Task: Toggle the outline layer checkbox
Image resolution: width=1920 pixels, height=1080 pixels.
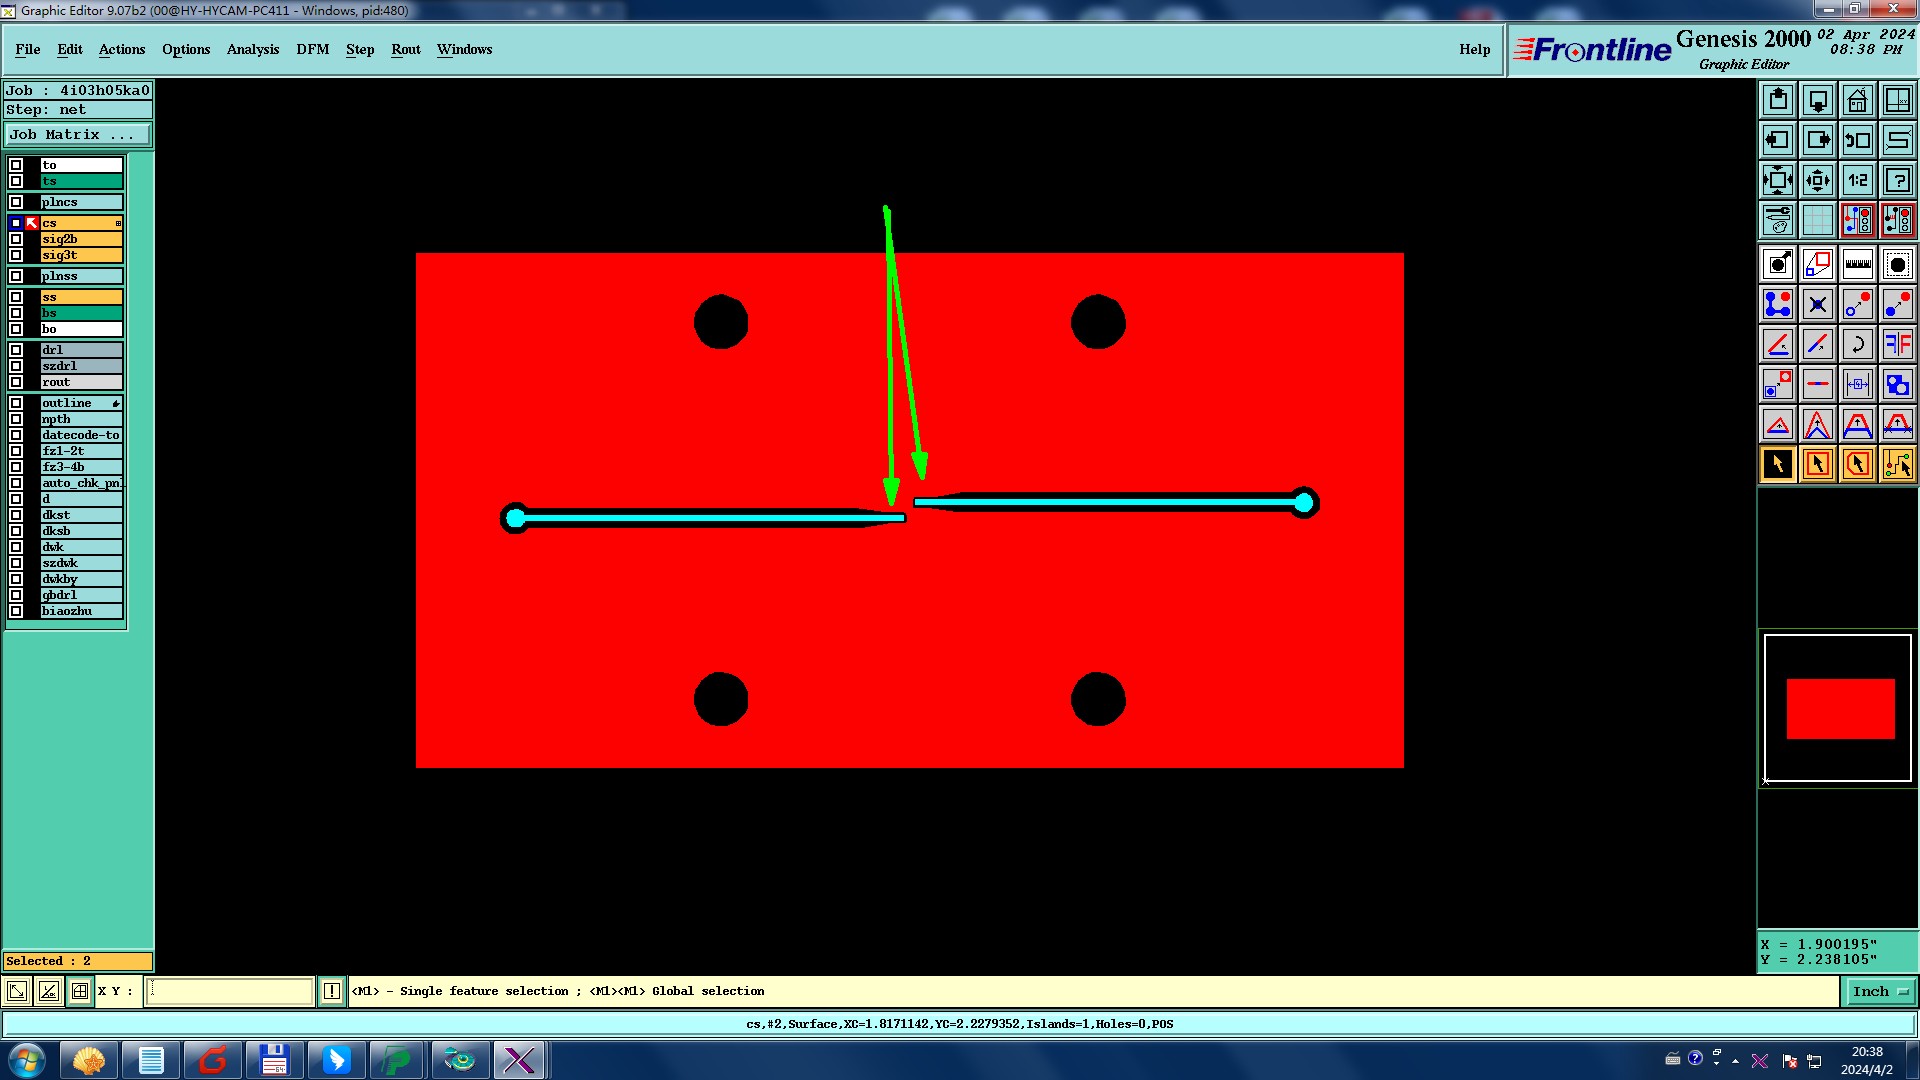Action: click(x=16, y=403)
